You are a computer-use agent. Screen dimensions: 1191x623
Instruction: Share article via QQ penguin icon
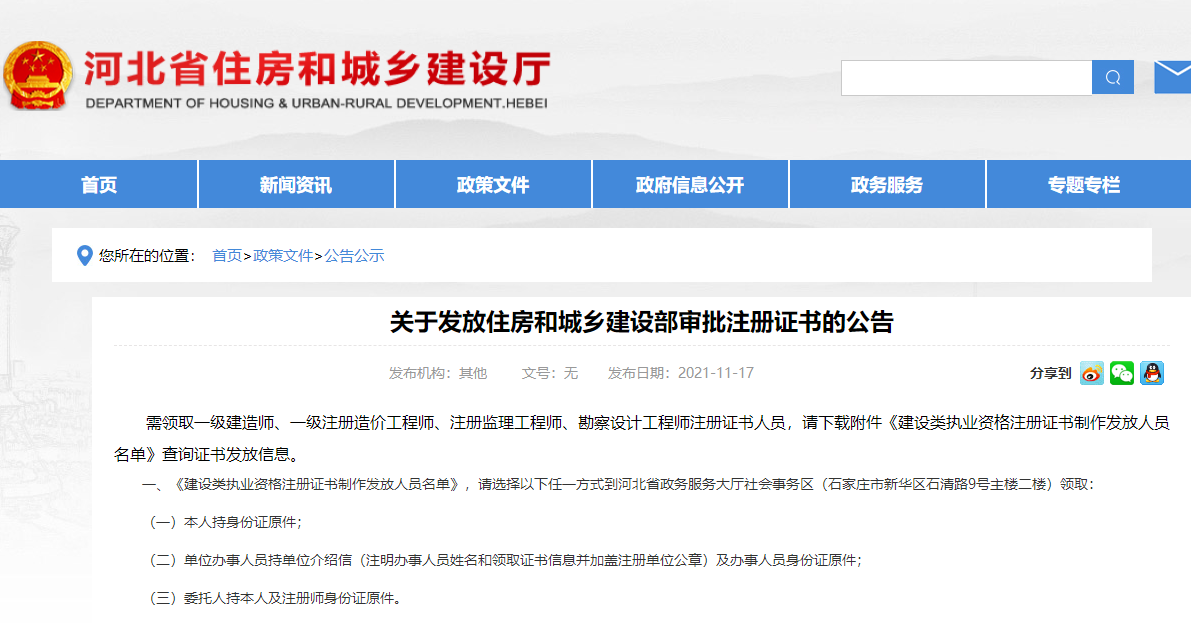point(1152,373)
